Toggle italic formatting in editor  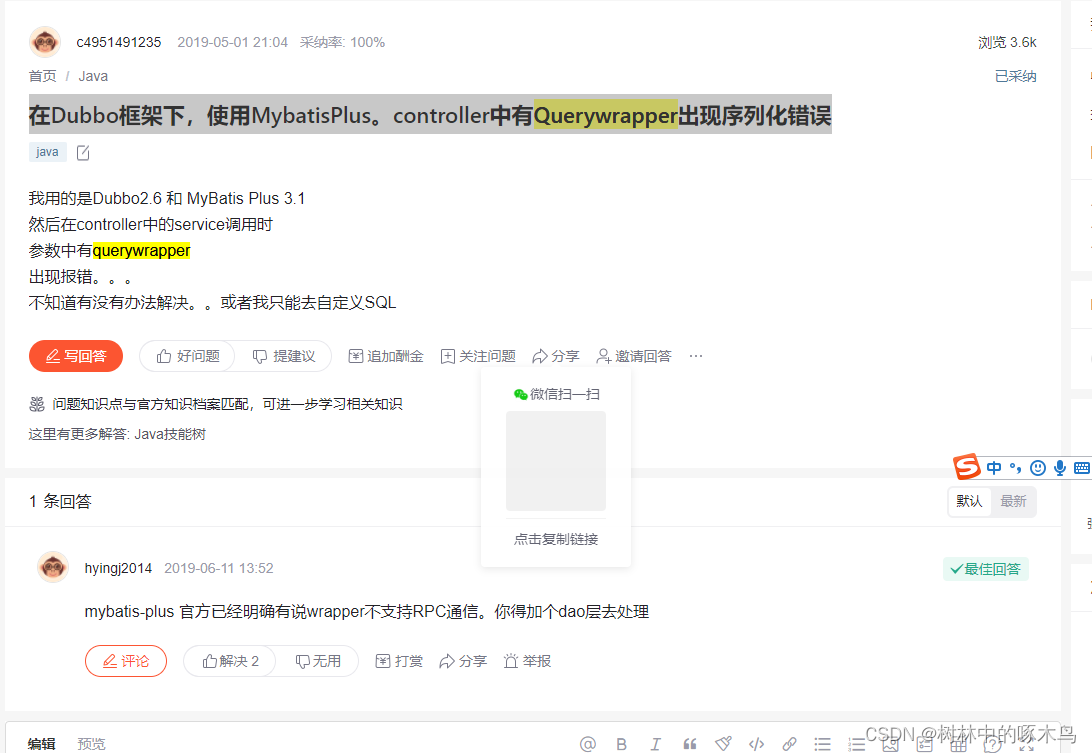[x=655, y=744]
